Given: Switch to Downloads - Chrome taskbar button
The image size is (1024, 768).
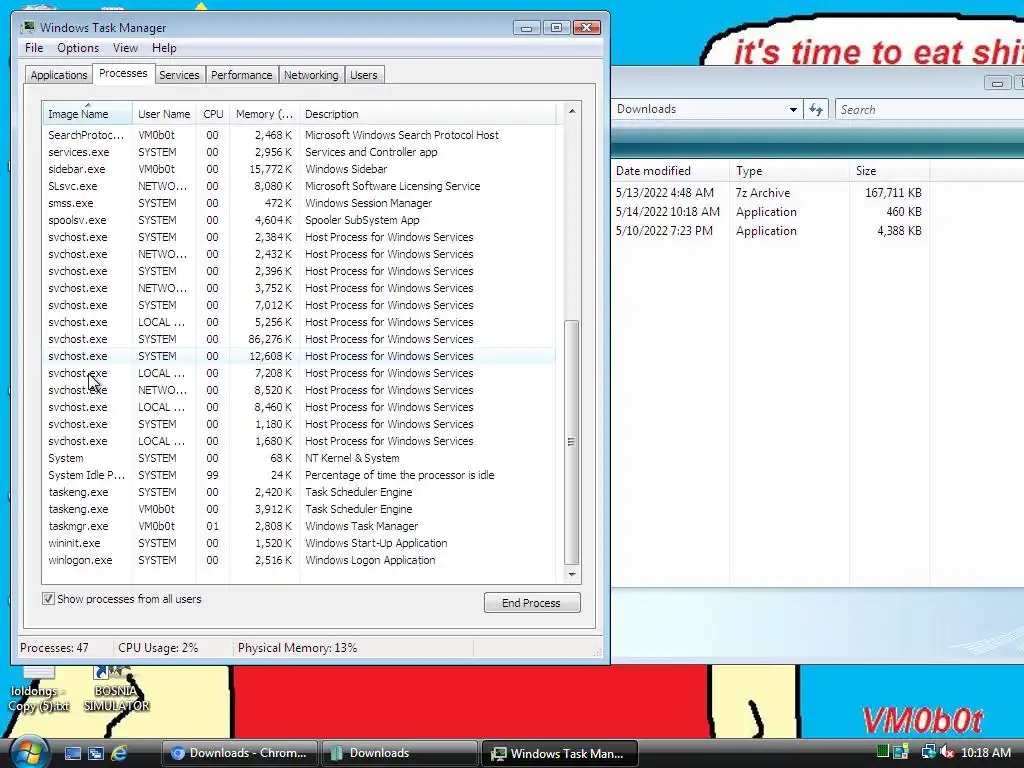Looking at the screenshot, I should click(x=240, y=753).
